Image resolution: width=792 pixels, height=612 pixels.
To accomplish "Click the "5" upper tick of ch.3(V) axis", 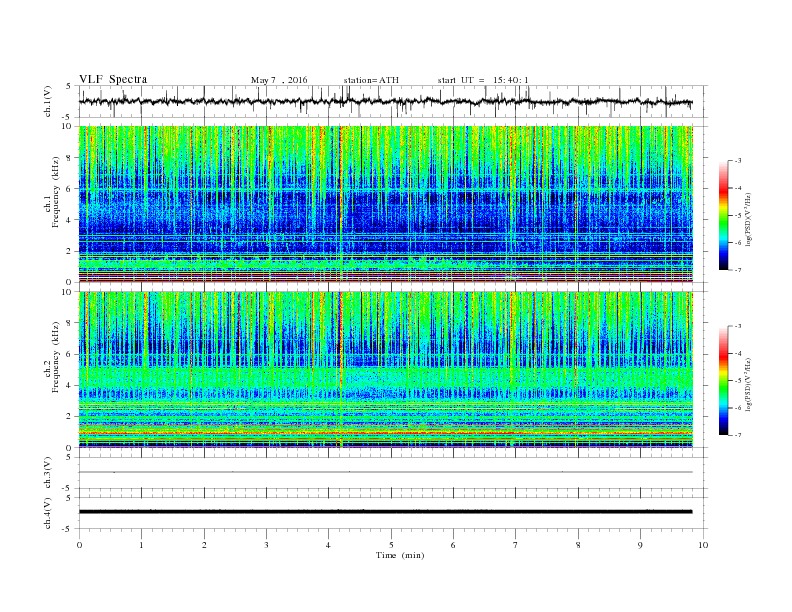I will click(x=69, y=457).
